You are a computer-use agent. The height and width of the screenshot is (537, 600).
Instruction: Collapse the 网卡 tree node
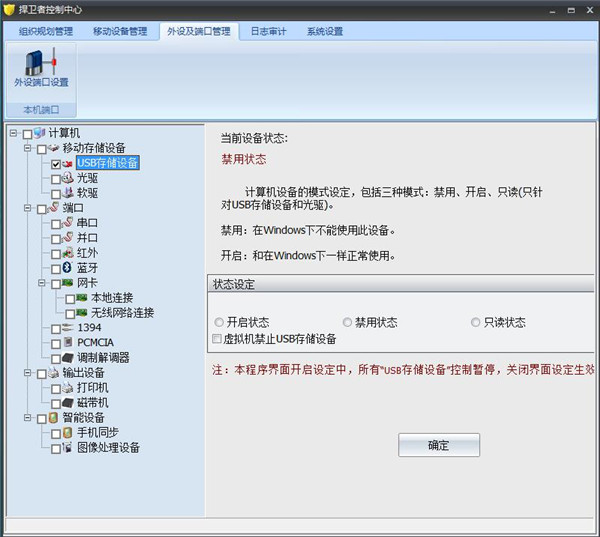coord(41,283)
